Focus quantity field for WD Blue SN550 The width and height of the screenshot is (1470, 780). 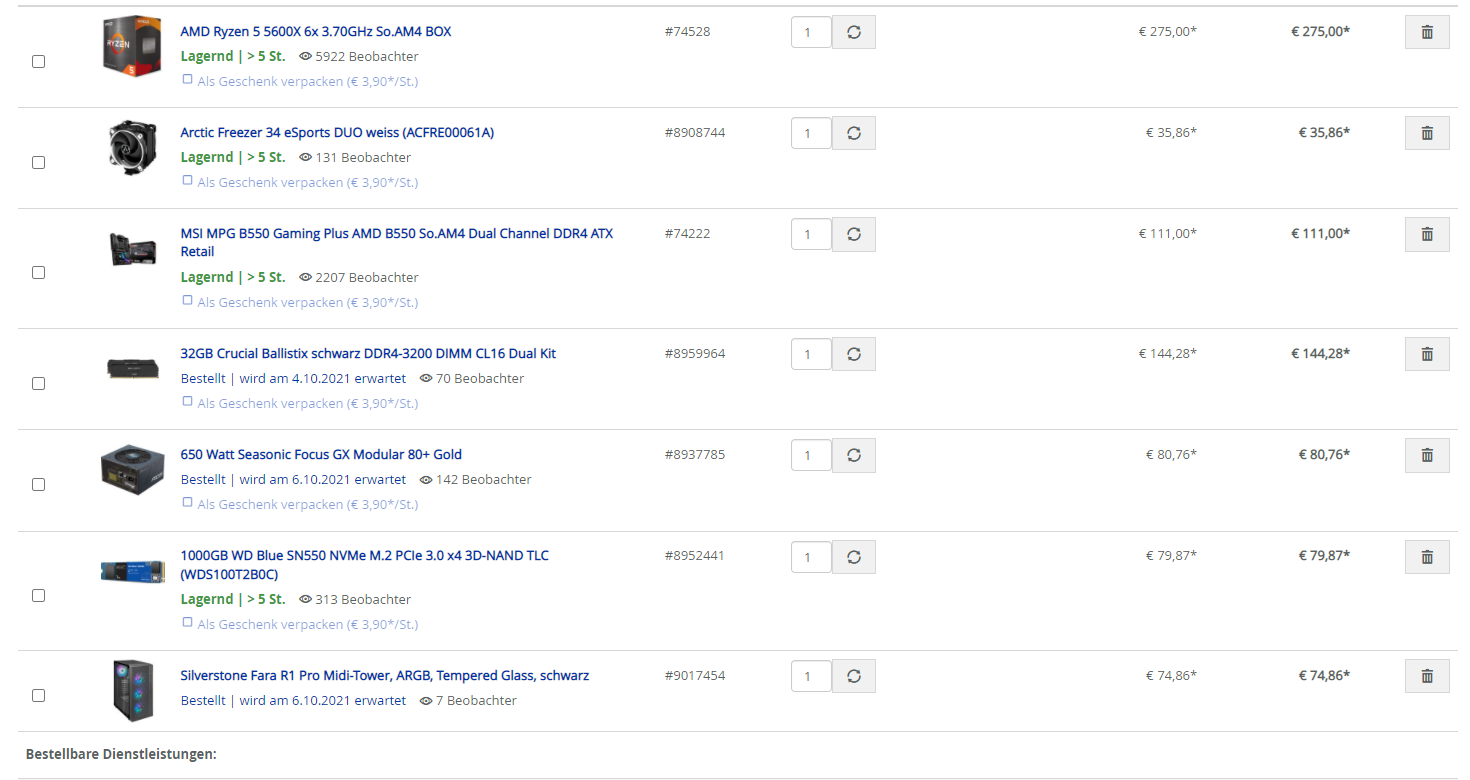(x=811, y=557)
